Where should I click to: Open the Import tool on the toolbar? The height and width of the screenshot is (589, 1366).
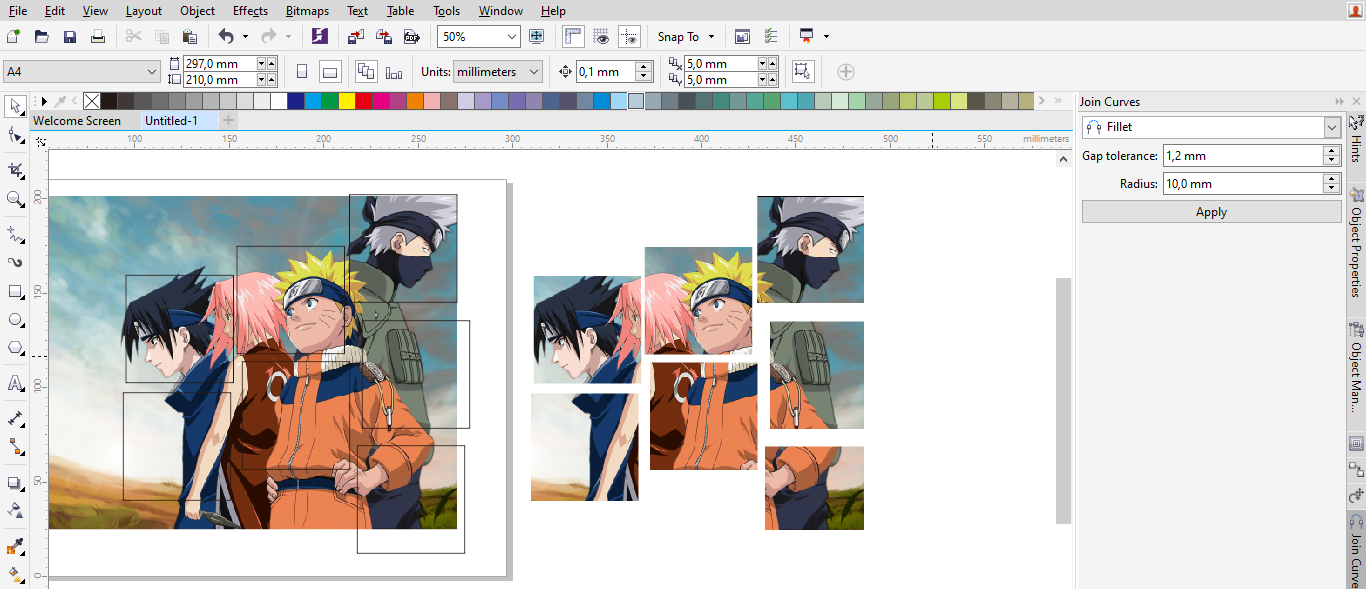pyautogui.click(x=355, y=36)
